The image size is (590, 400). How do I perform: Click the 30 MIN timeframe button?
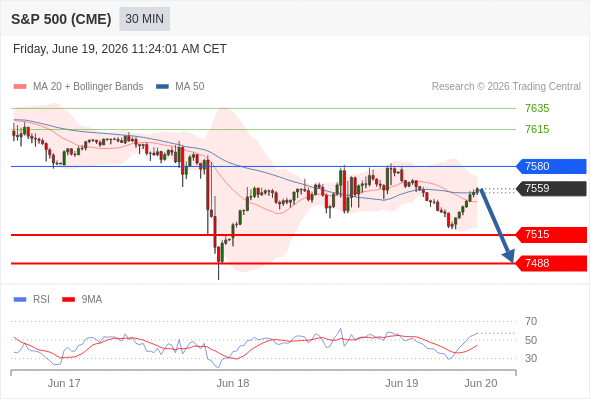pos(144,19)
